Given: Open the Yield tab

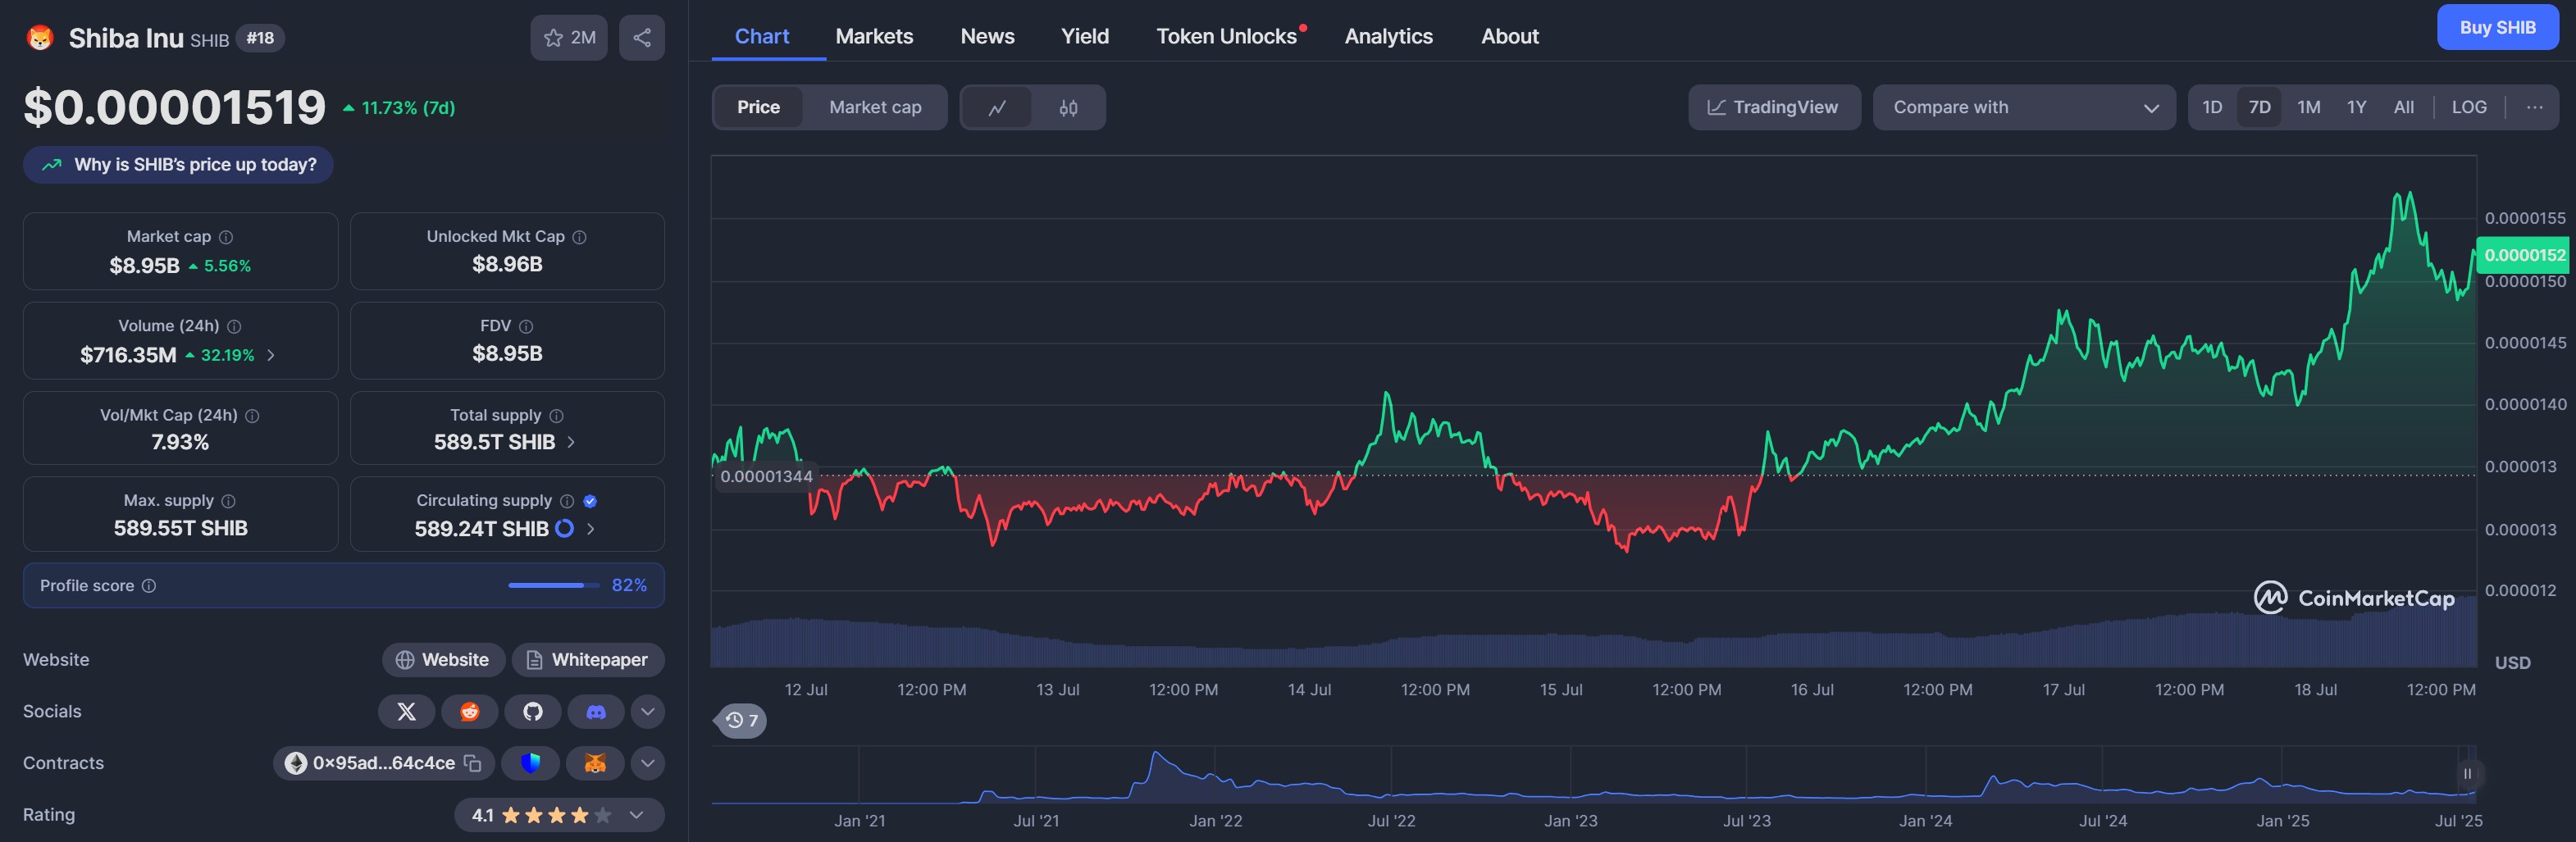Looking at the screenshot, I should coord(1085,36).
